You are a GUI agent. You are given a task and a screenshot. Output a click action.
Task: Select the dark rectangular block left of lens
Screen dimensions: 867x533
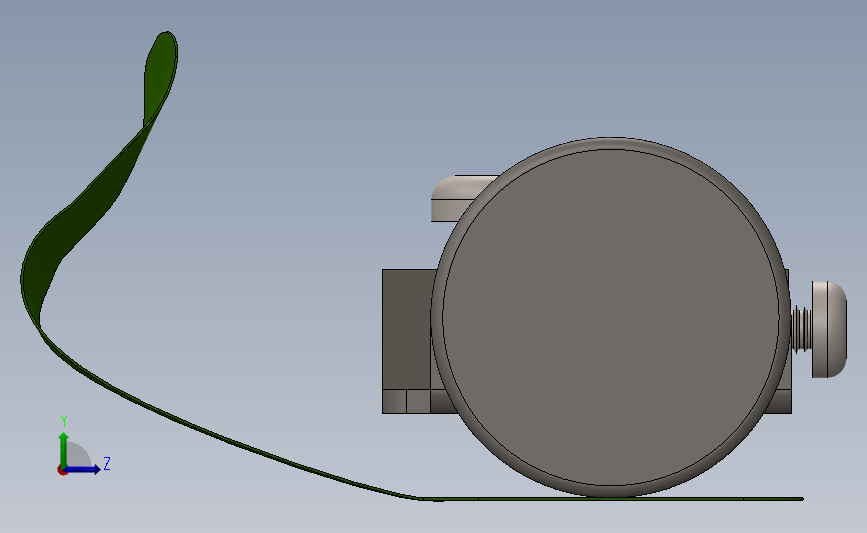[x=408, y=330]
